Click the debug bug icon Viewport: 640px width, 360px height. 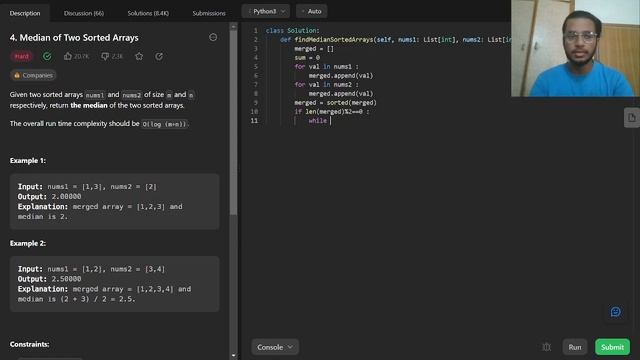[547, 347]
